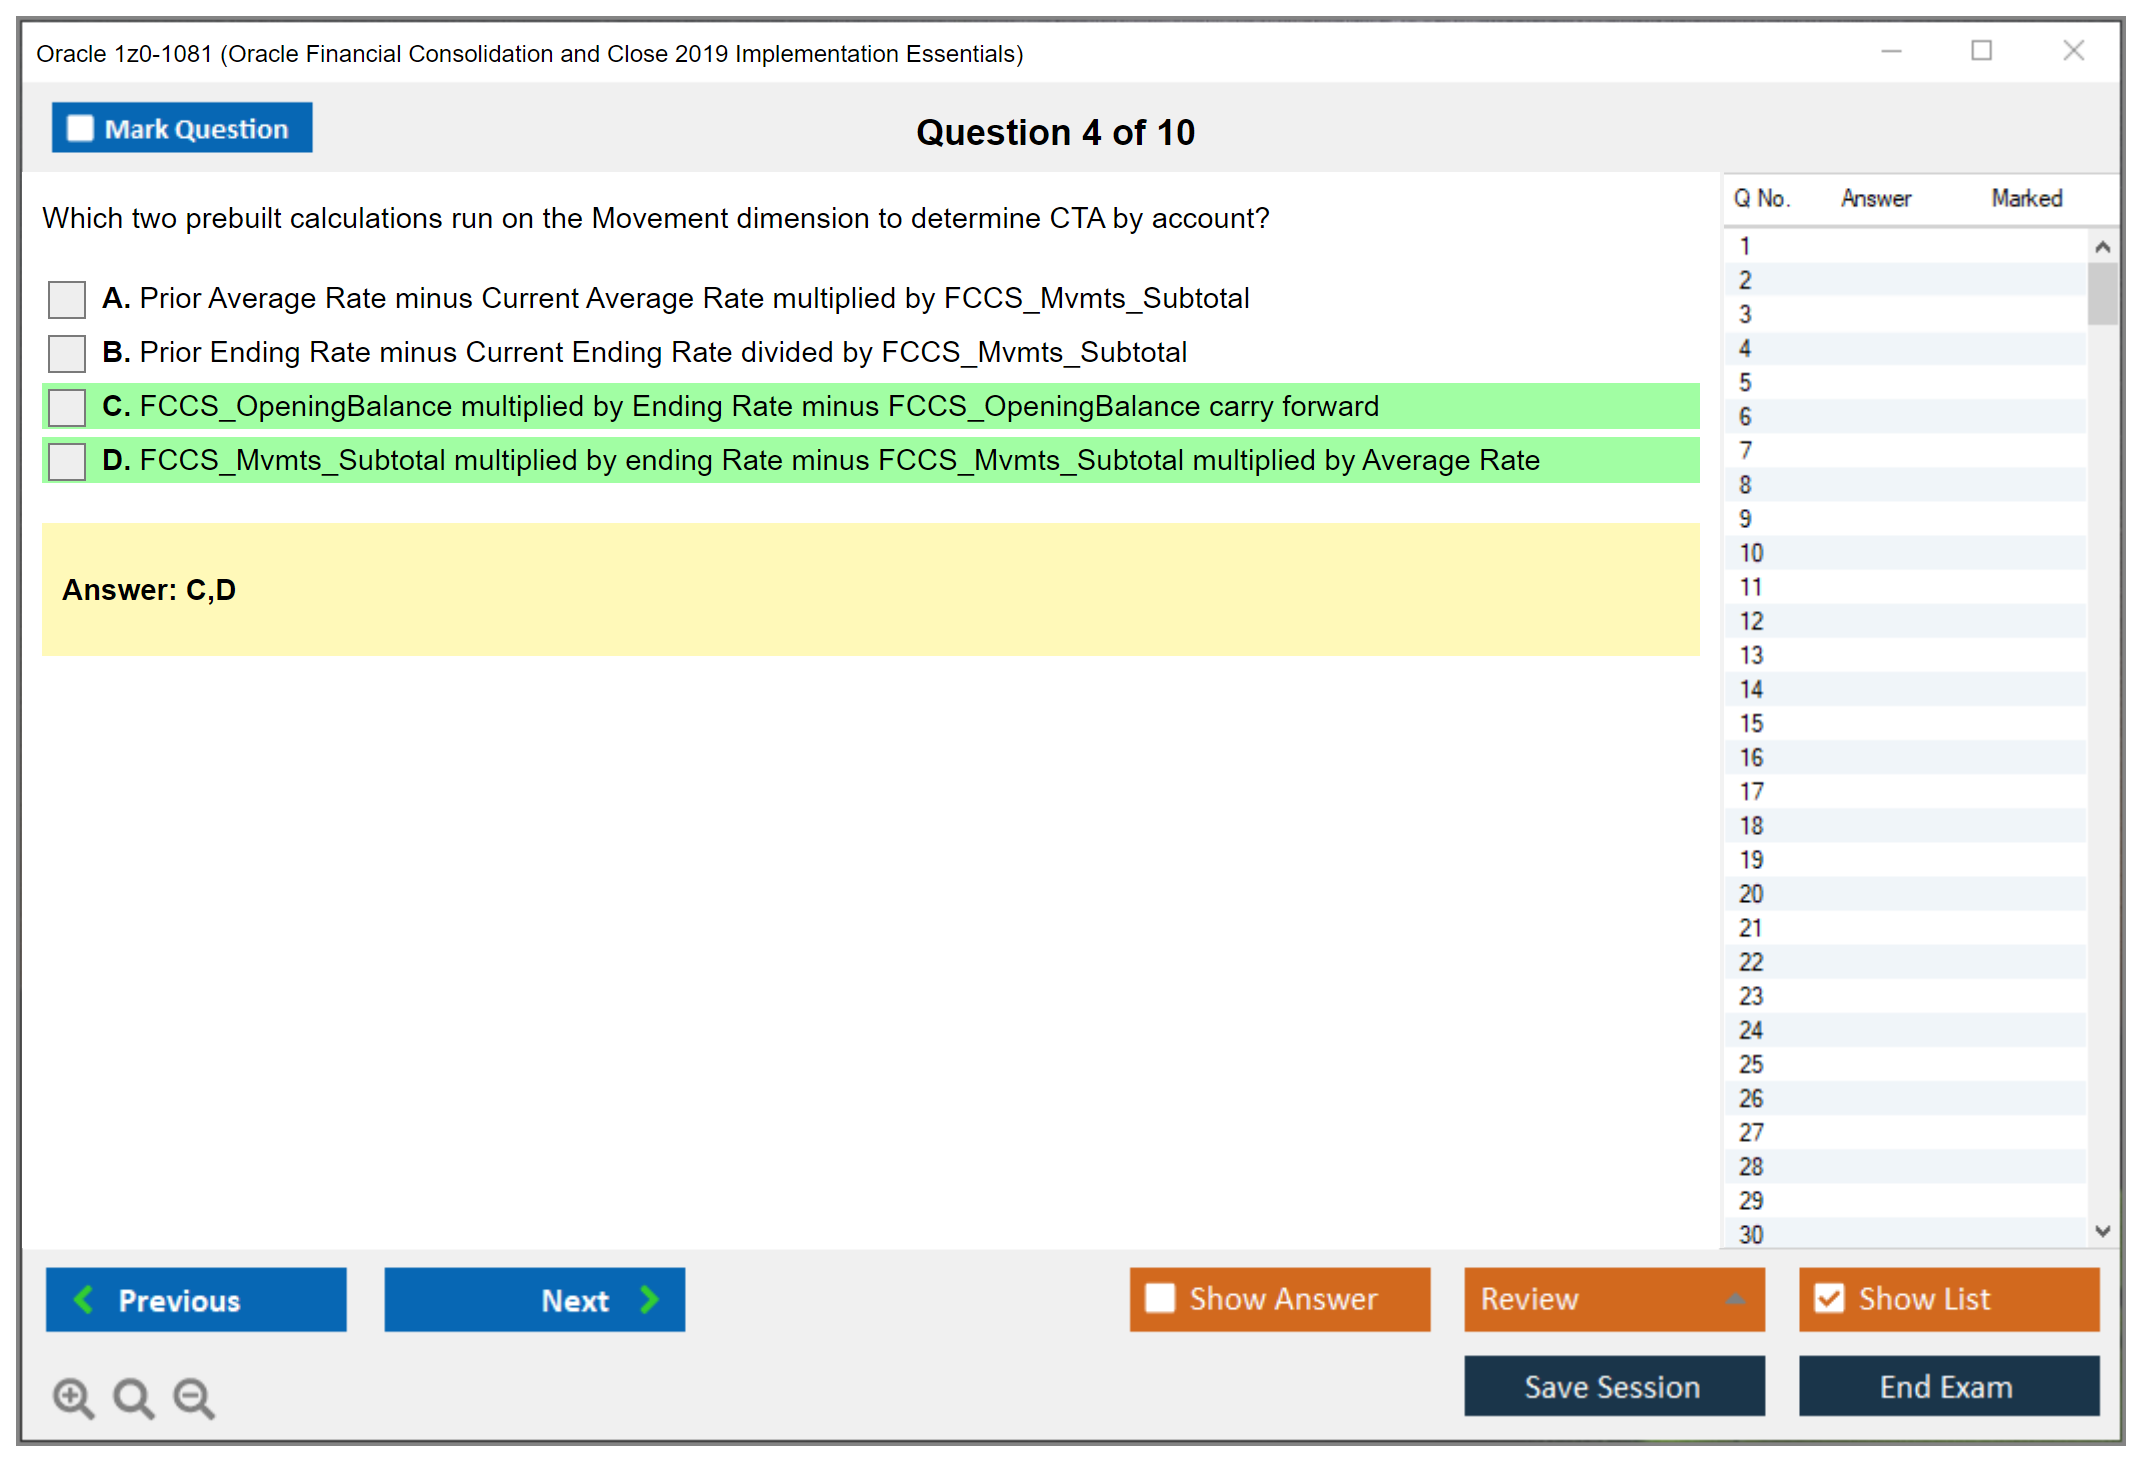Image resolution: width=2150 pixels, height=1470 pixels.
Task: Click the zoom out magnifier icon
Action: (x=194, y=1397)
